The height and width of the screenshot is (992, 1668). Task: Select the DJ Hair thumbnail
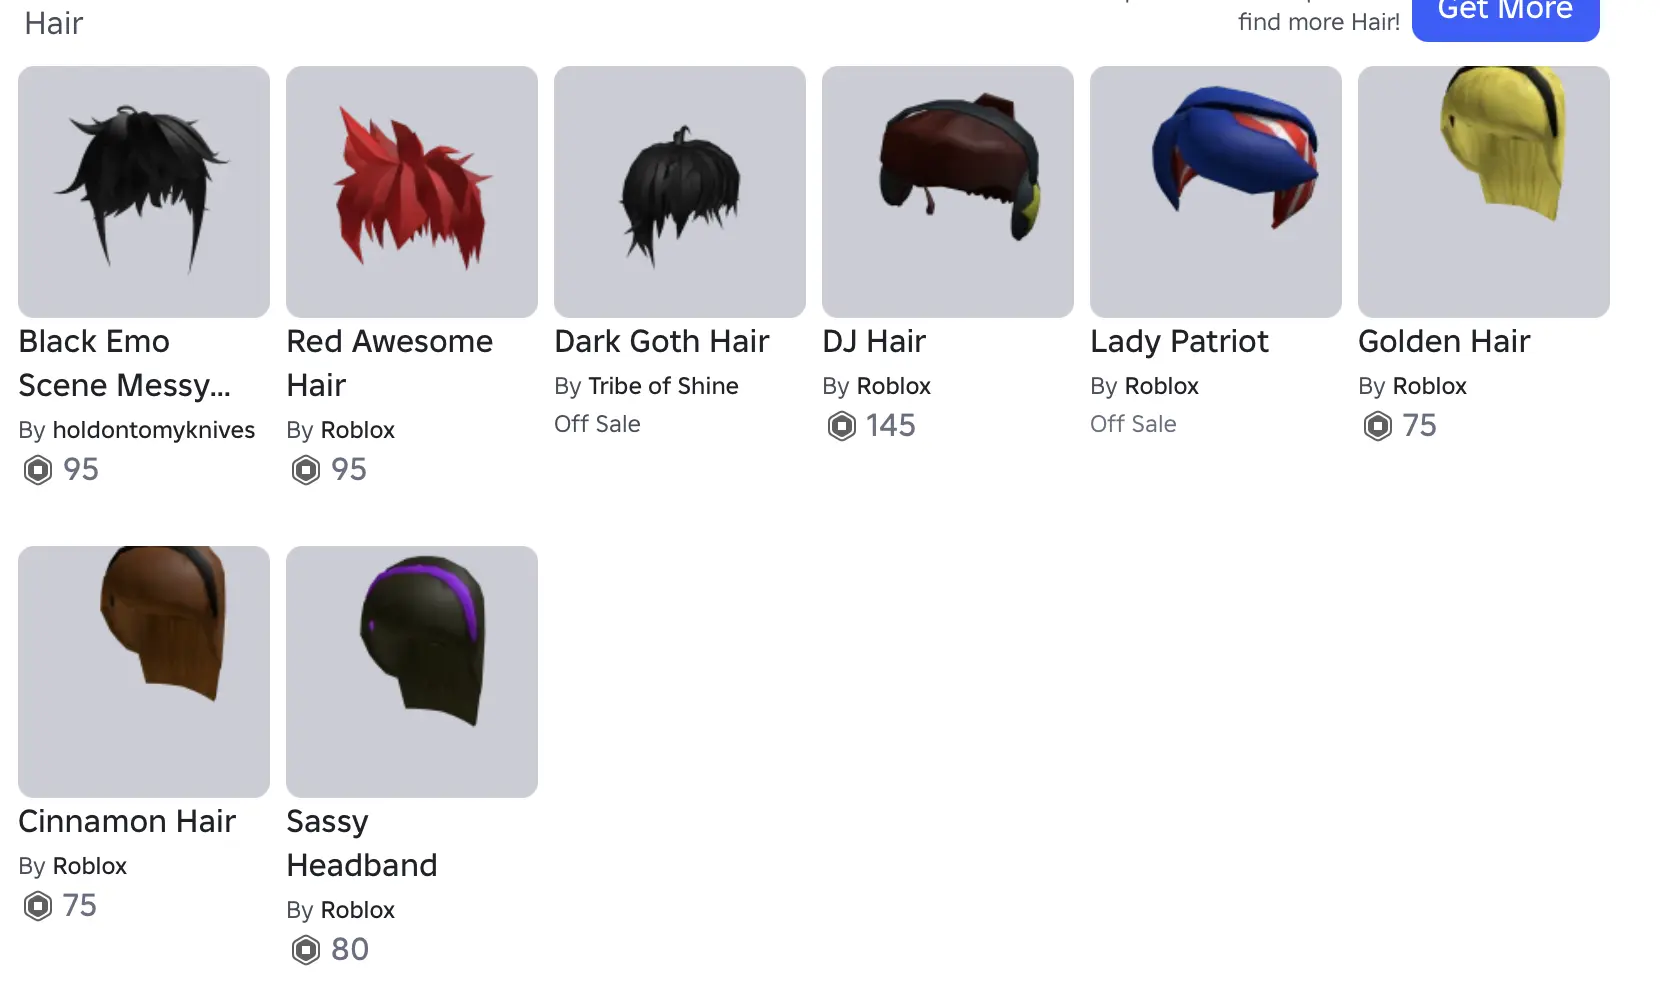[x=948, y=192]
